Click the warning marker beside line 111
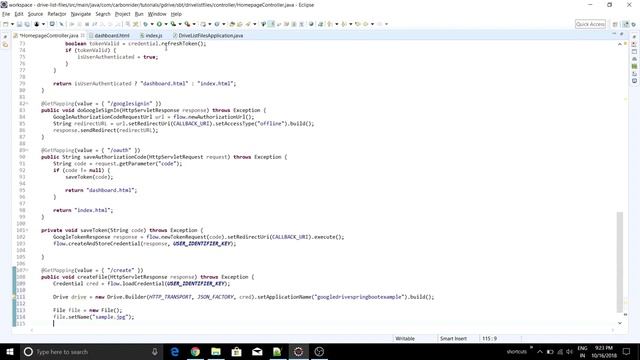 click(14, 297)
